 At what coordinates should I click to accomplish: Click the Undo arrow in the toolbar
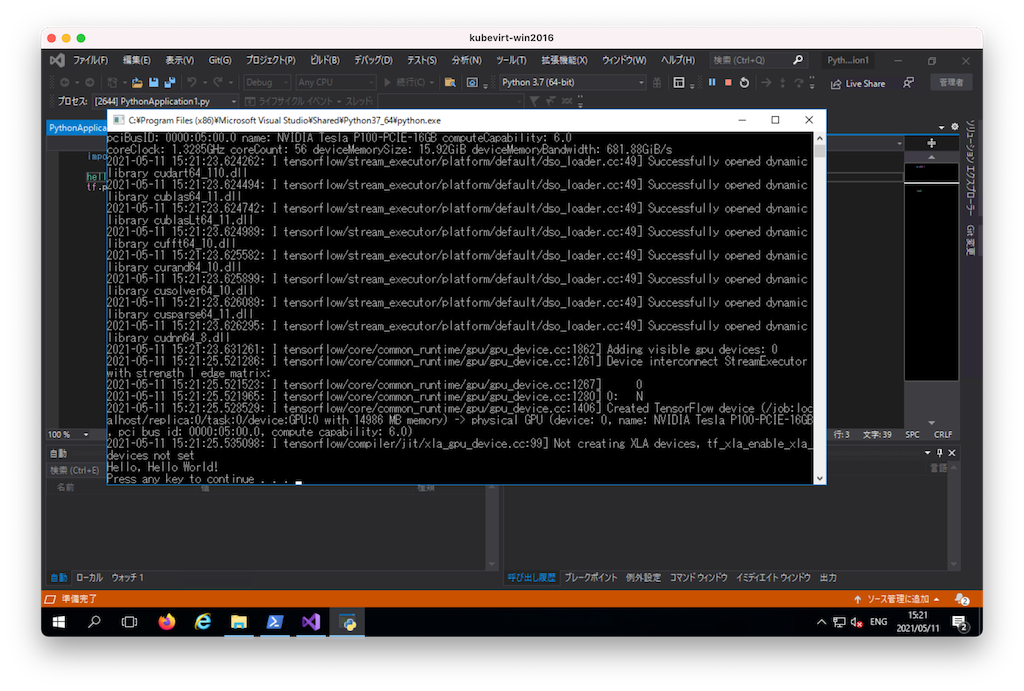coord(191,82)
